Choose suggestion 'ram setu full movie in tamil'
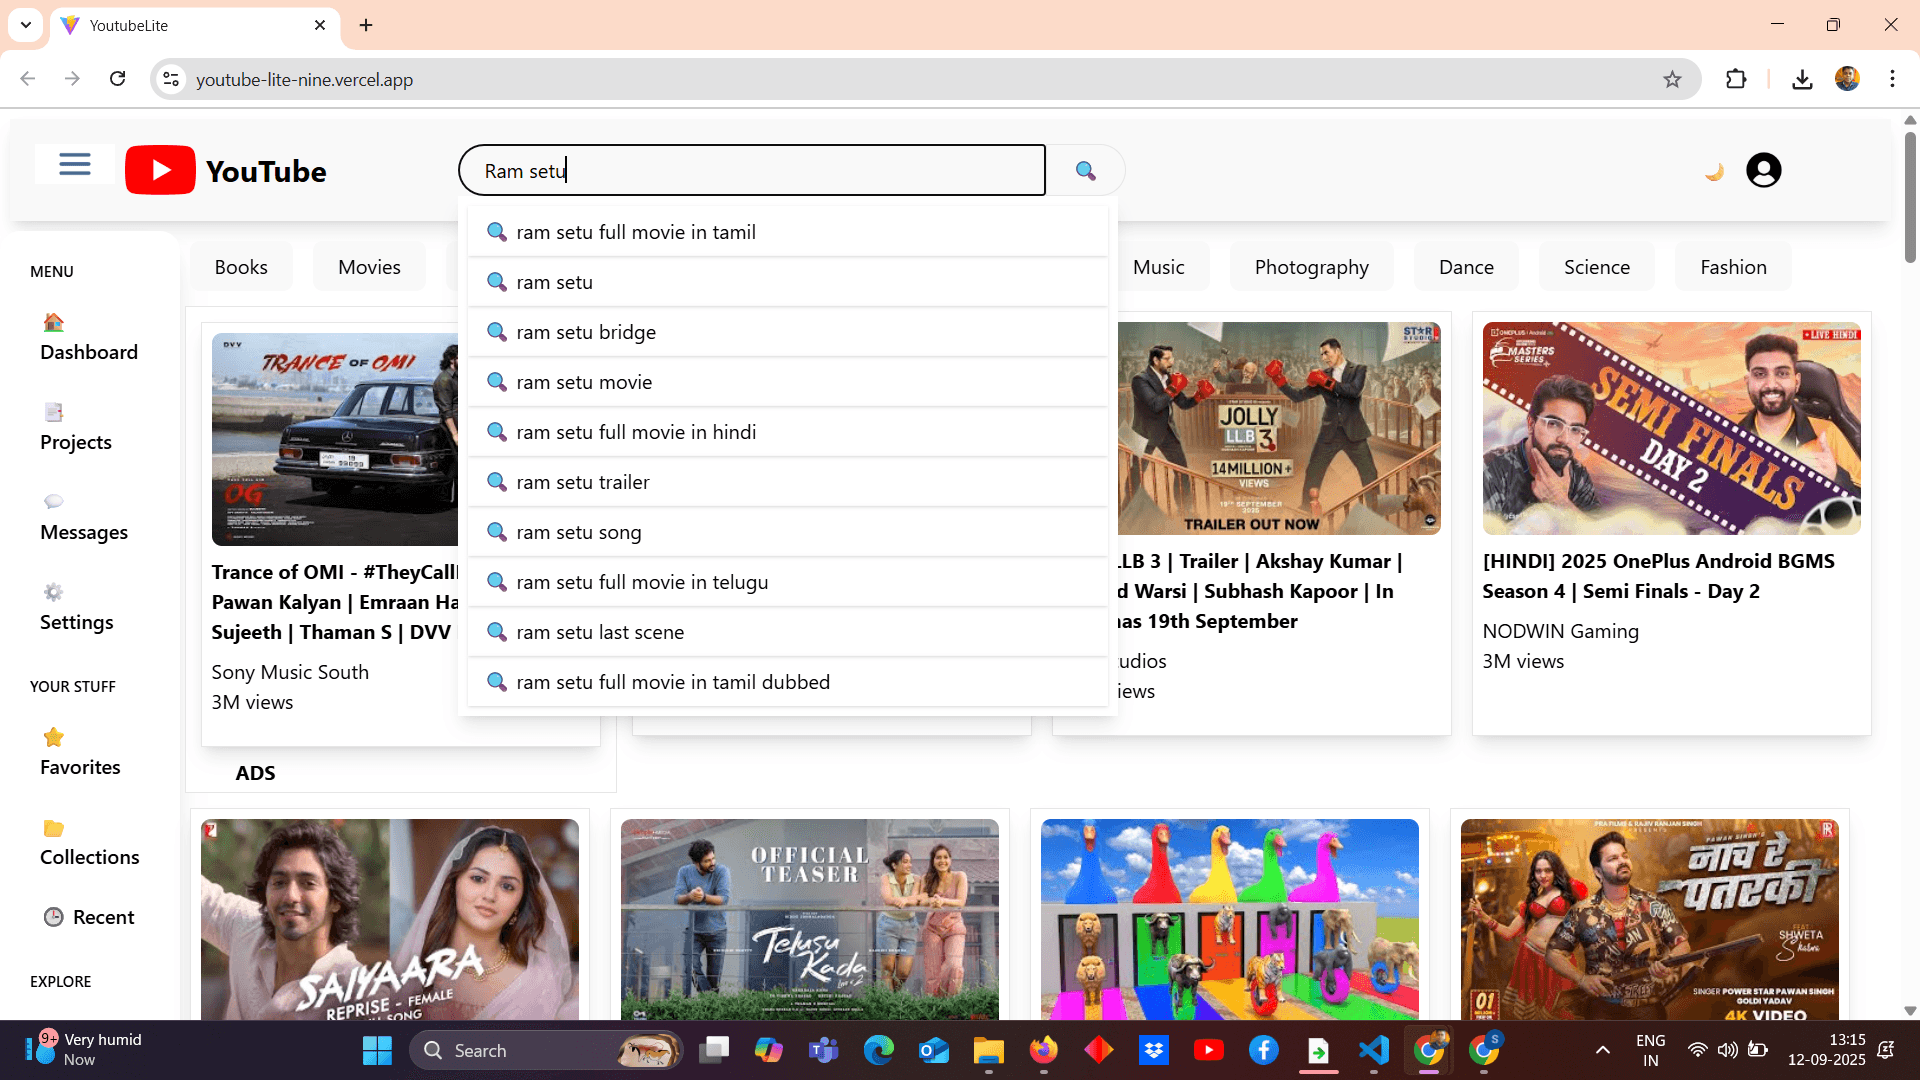Screen dimensions: 1920x1080 (x=788, y=232)
